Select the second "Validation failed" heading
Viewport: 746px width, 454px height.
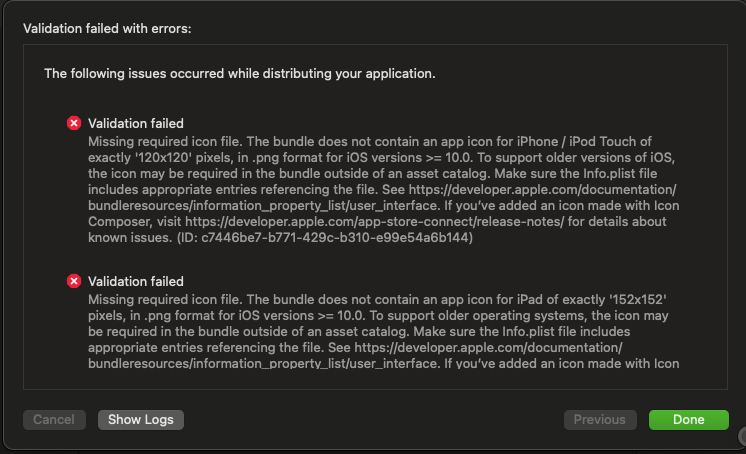[x=136, y=281]
